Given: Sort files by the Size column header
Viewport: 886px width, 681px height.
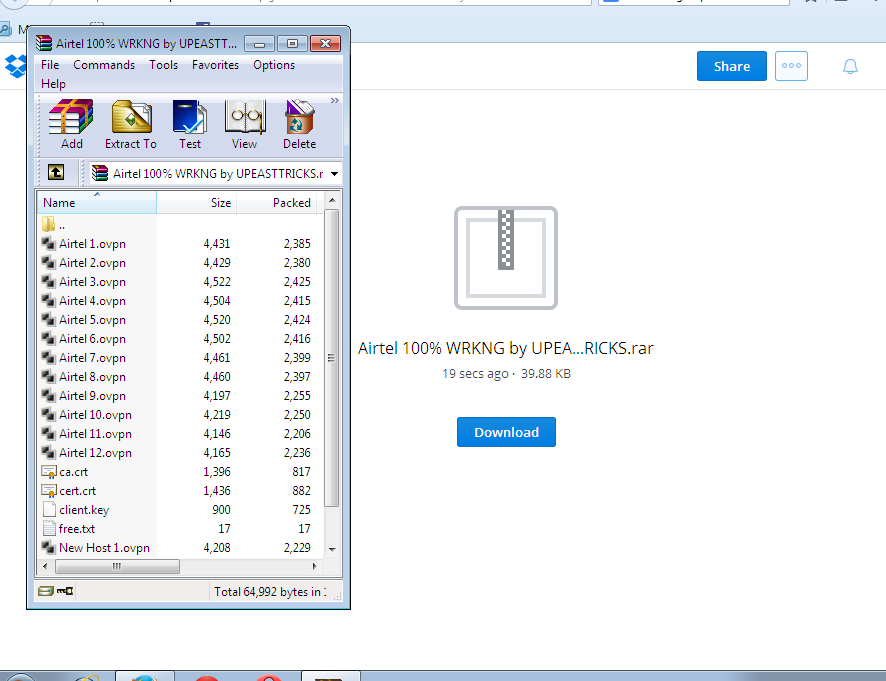Looking at the screenshot, I should (196, 202).
